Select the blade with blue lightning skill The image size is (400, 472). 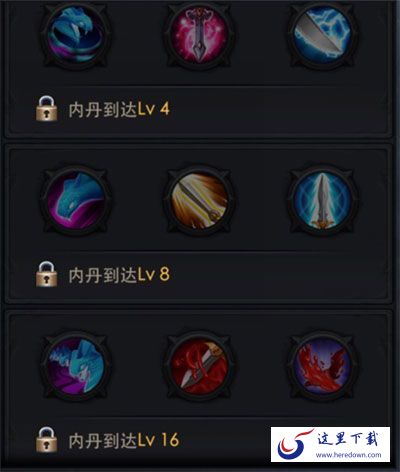(x=322, y=34)
